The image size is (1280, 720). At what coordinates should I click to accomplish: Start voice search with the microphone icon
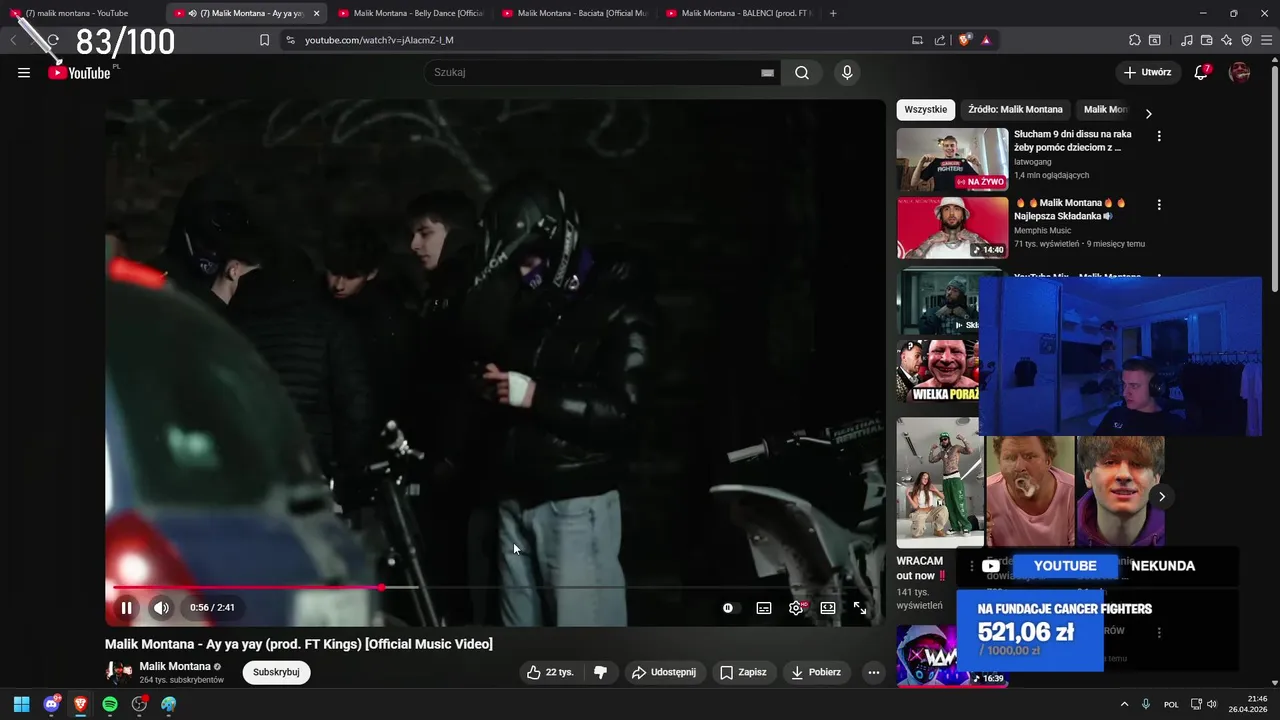click(847, 72)
